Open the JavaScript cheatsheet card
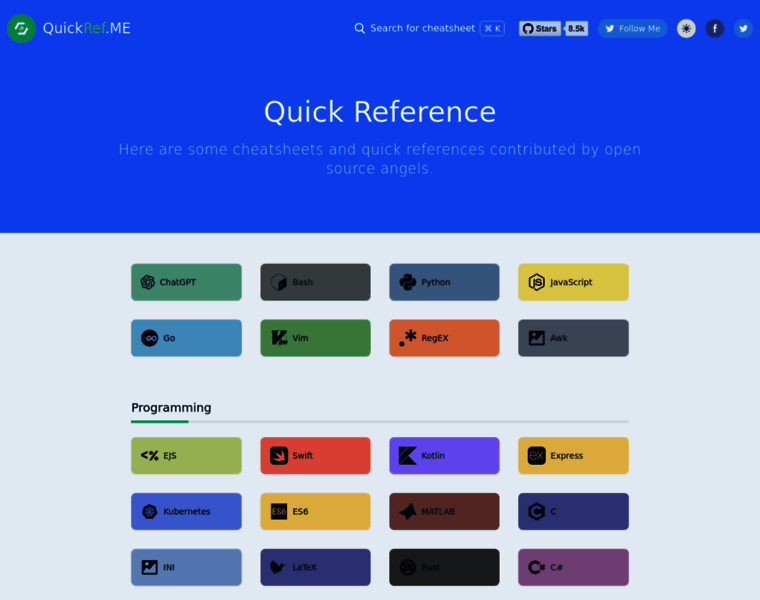 pos(573,282)
